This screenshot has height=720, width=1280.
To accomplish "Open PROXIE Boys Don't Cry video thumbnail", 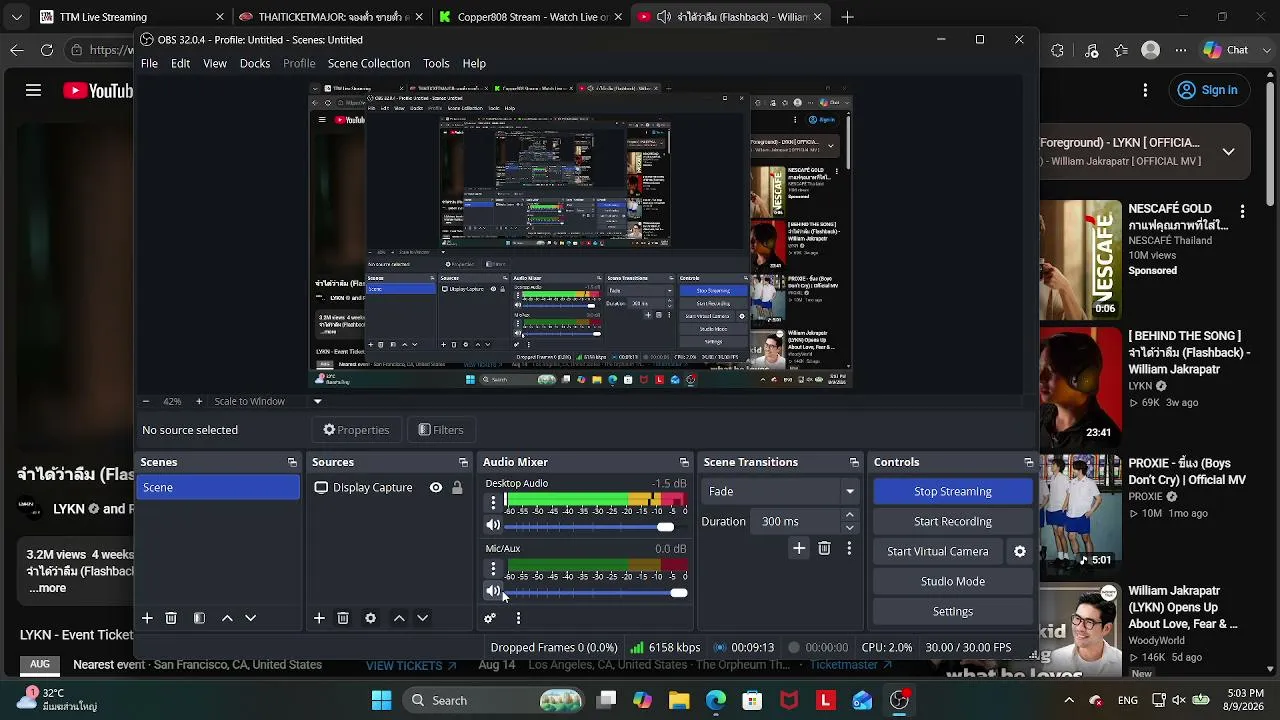I will tap(1081, 513).
